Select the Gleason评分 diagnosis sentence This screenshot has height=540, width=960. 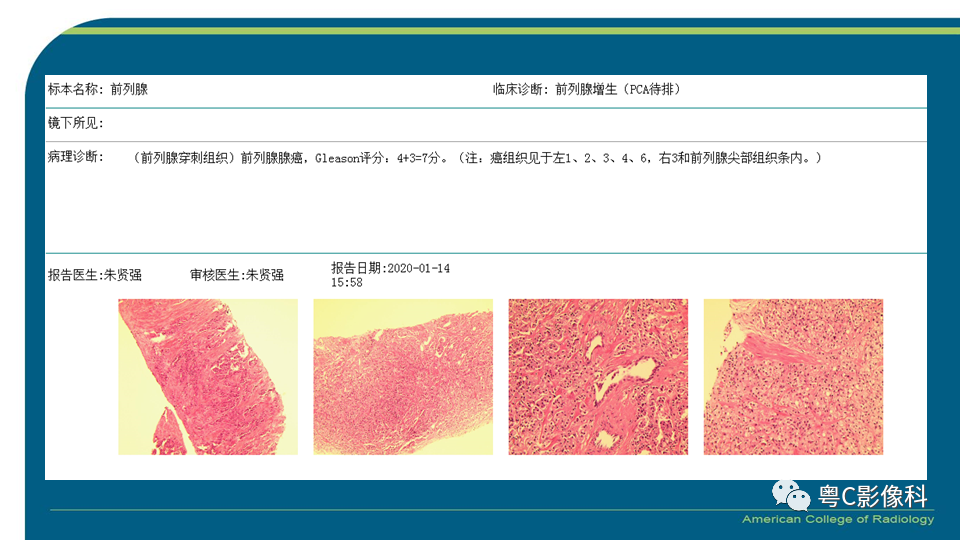[478, 158]
